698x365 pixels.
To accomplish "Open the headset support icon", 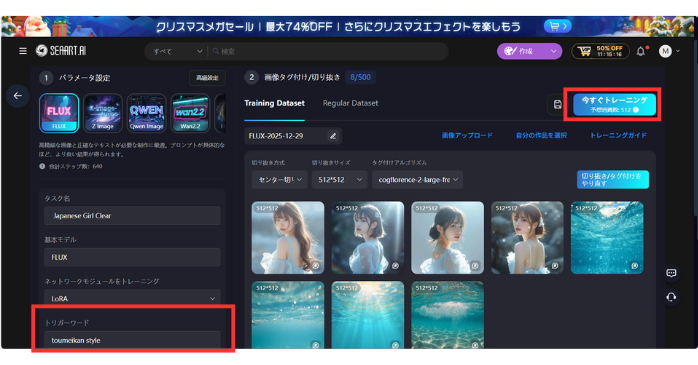I will [x=671, y=297].
